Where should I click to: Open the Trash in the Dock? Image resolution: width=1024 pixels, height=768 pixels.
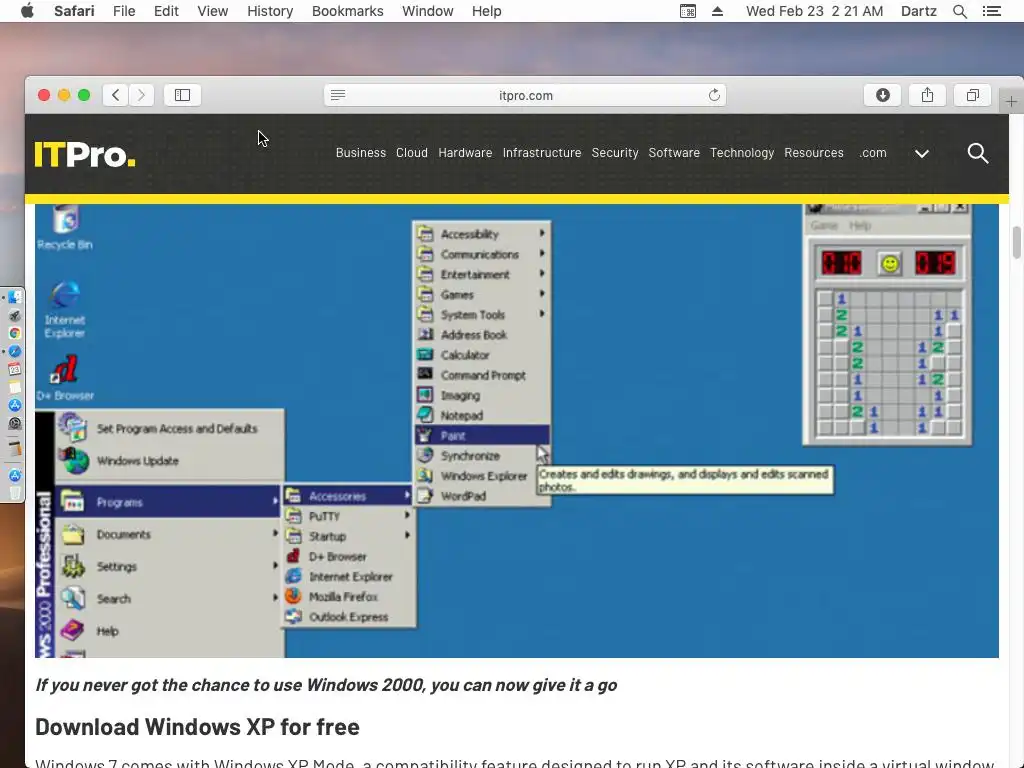14,493
